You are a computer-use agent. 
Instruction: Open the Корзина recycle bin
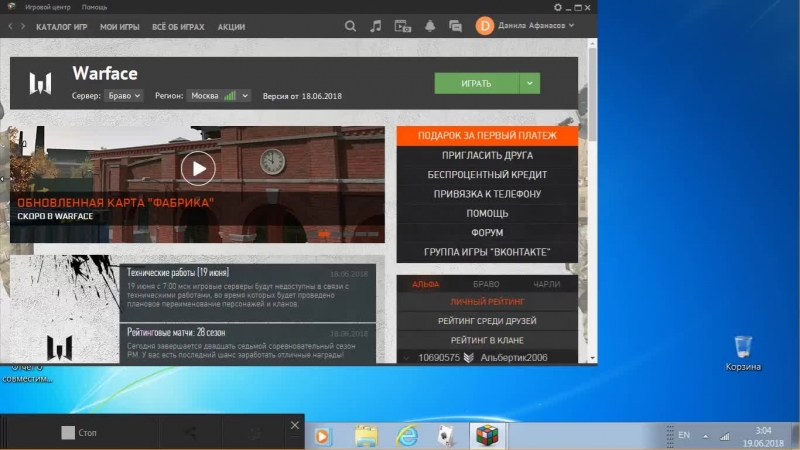[x=743, y=353]
